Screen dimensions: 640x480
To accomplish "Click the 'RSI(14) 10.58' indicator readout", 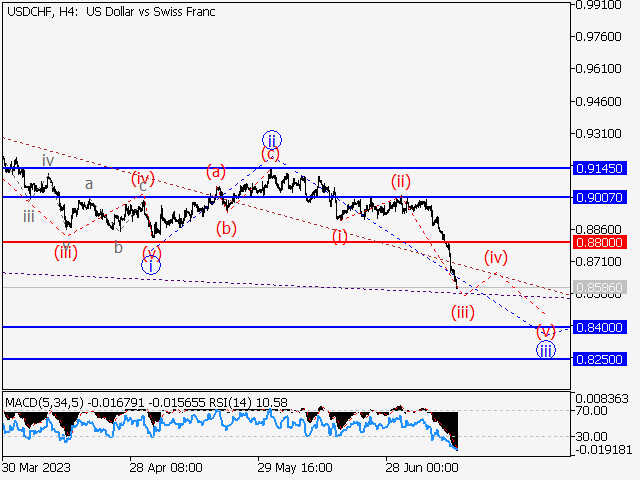I will click(x=248, y=403).
